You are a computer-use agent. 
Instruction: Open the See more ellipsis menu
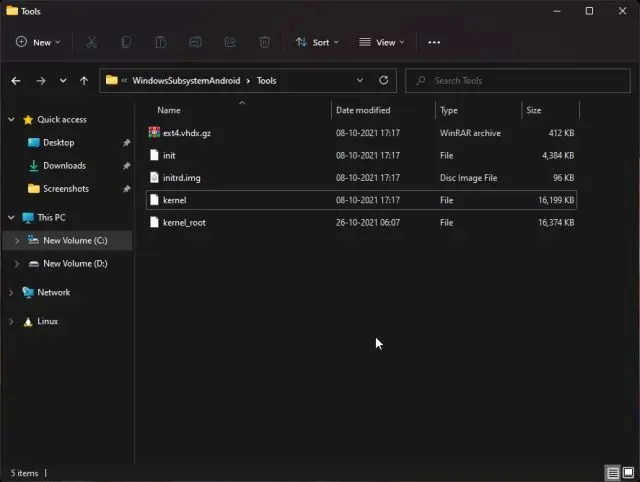(433, 42)
